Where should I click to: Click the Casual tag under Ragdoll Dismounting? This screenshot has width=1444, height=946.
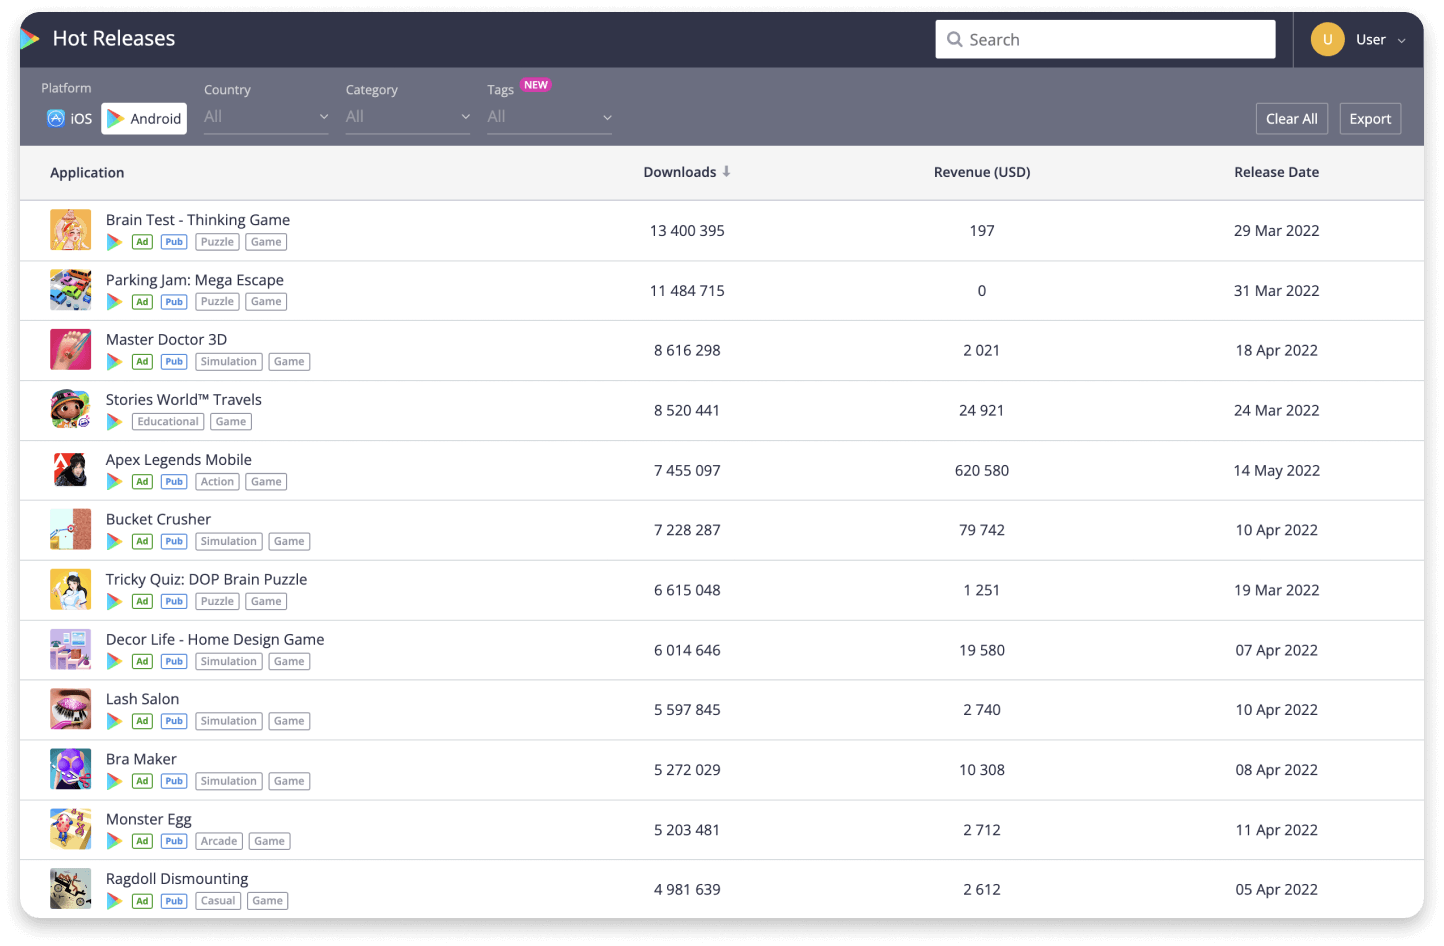(x=218, y=901)
